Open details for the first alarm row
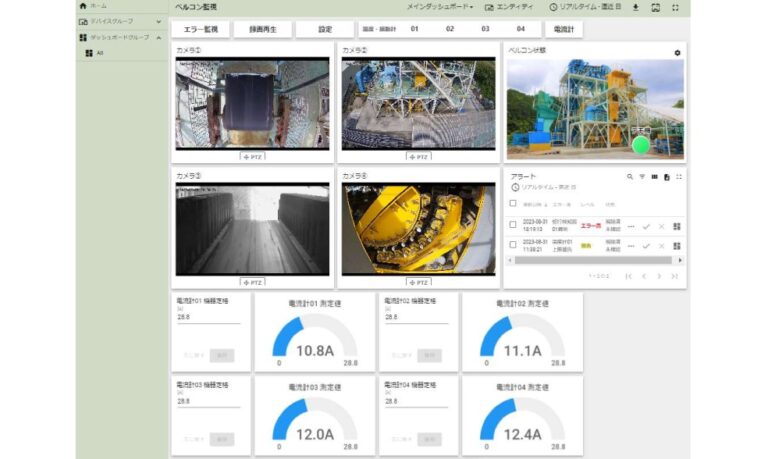The image size is (768, 459). [631, 226]
